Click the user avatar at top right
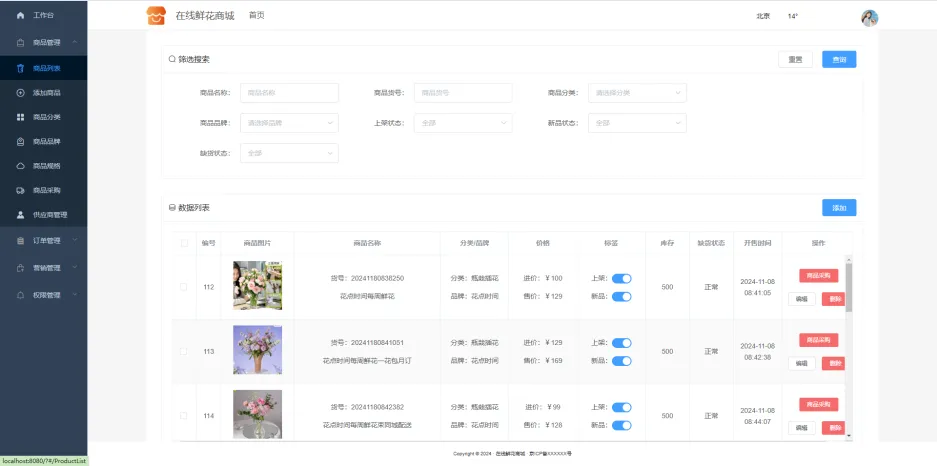 click(x=869, y=17)
